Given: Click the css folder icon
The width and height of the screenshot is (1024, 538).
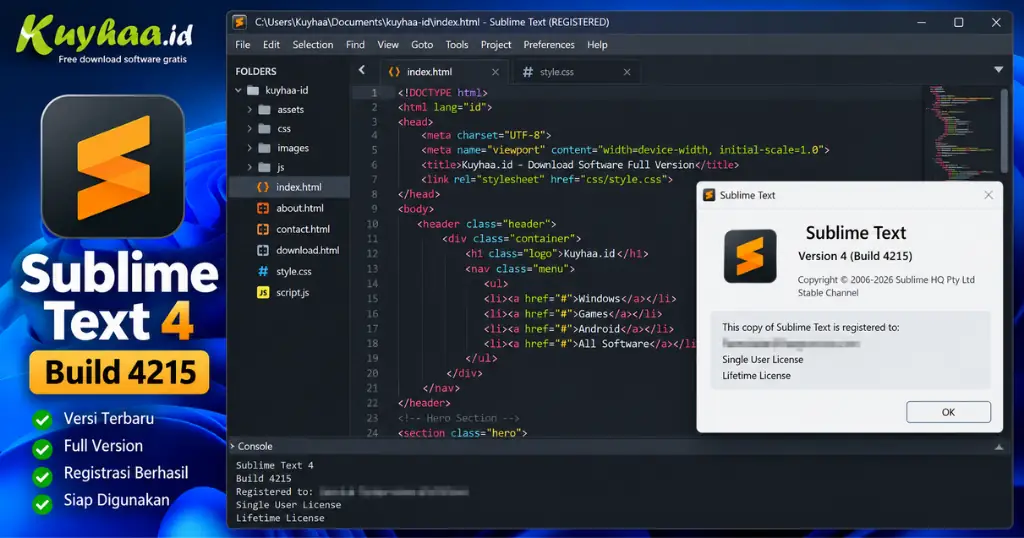Looking at the screenshot, I should [x=264, y=129].
